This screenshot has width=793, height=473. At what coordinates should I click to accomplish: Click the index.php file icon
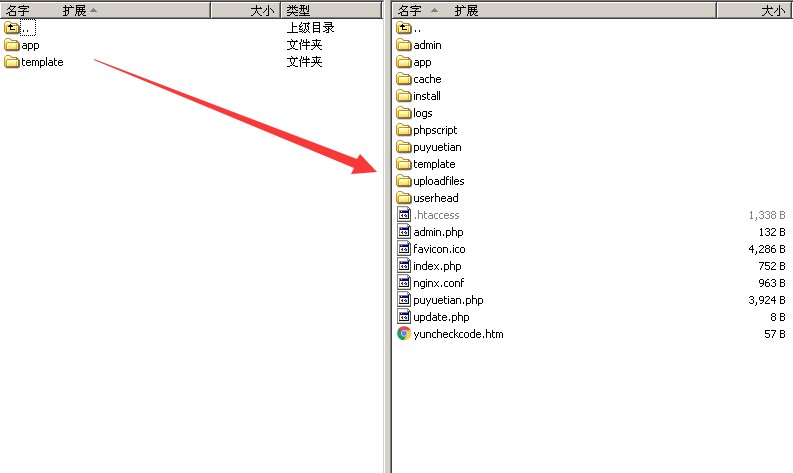[x=404, y=266]
